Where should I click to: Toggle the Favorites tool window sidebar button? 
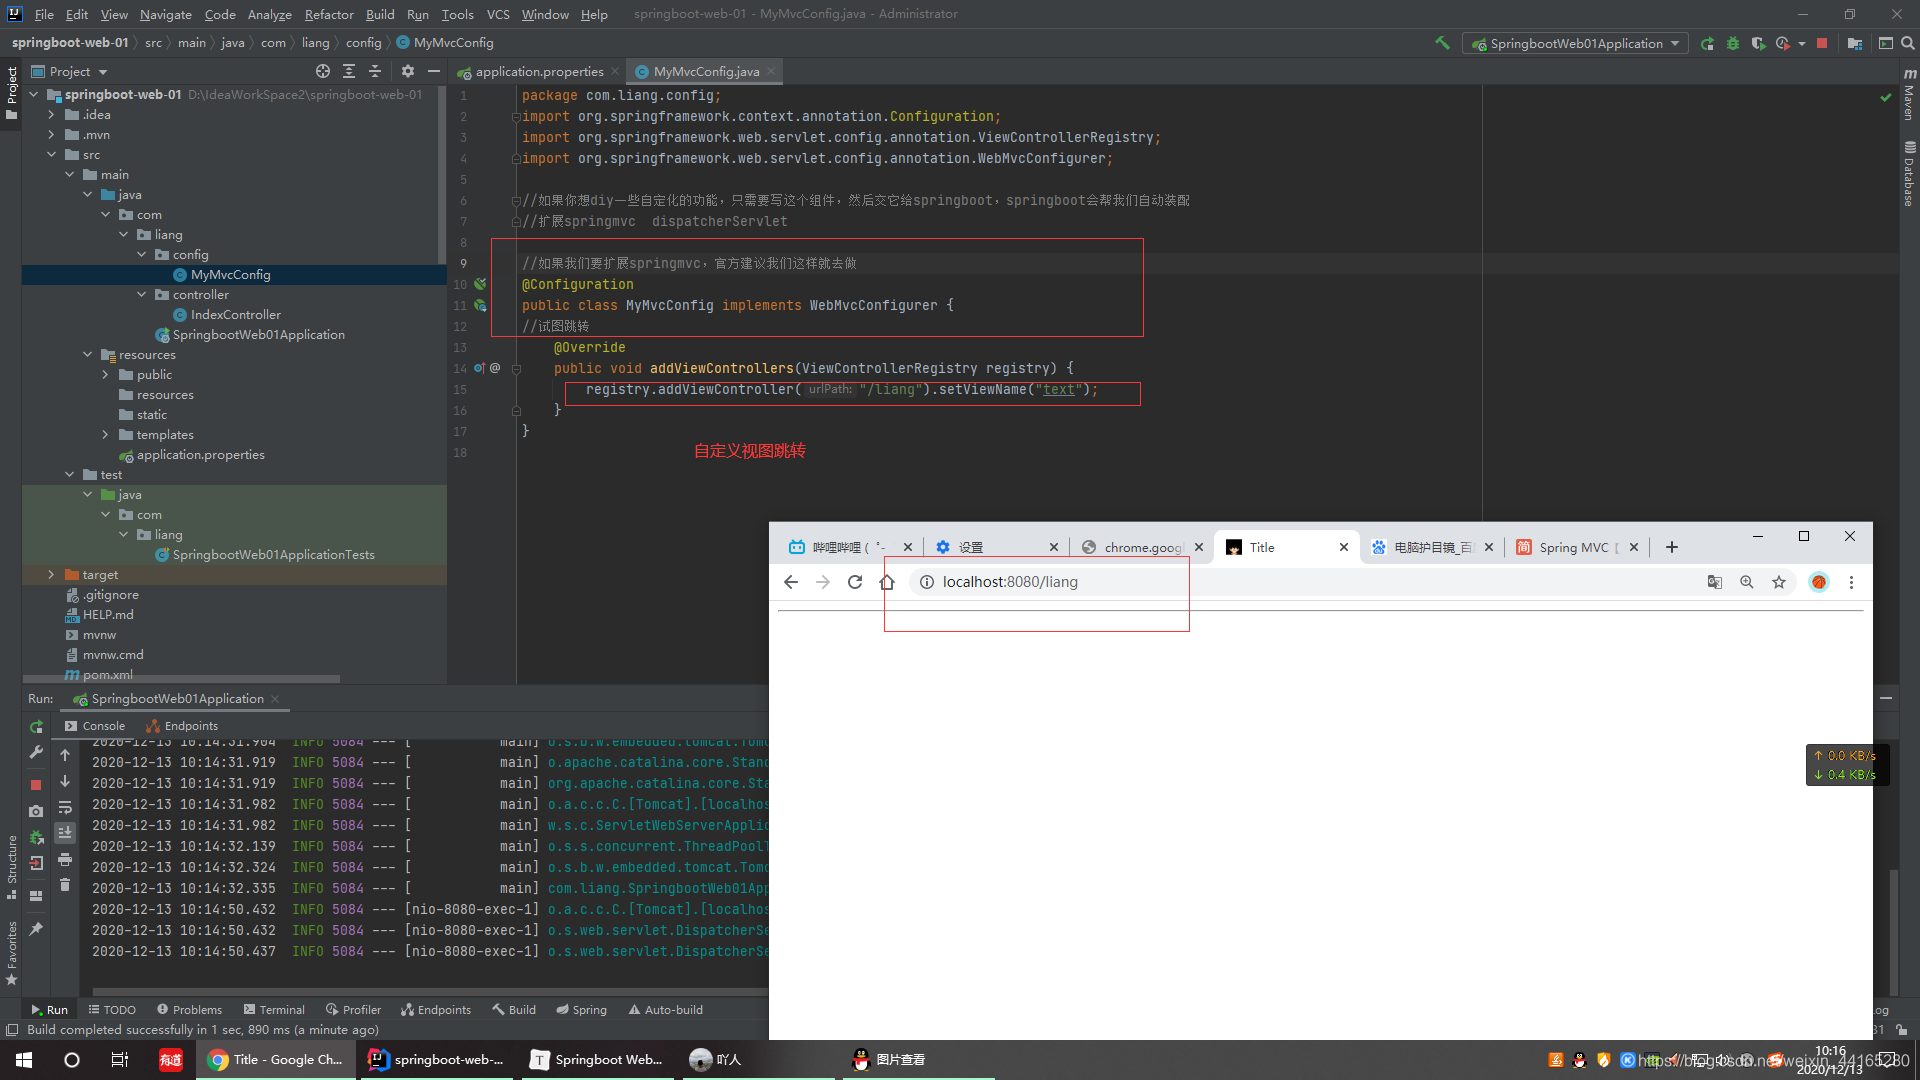[x=11, y=952]
